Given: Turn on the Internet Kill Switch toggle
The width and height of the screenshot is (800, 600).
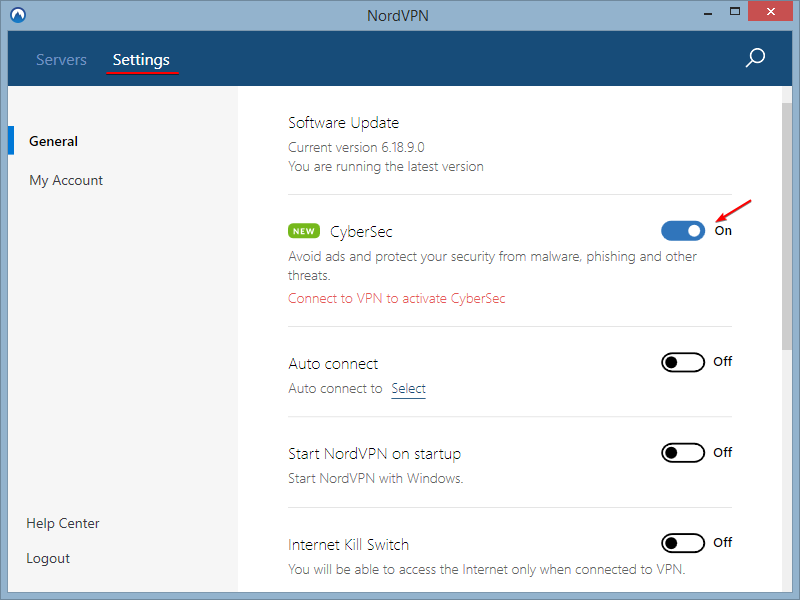Looking at the screenshot, I should (683, 543).
